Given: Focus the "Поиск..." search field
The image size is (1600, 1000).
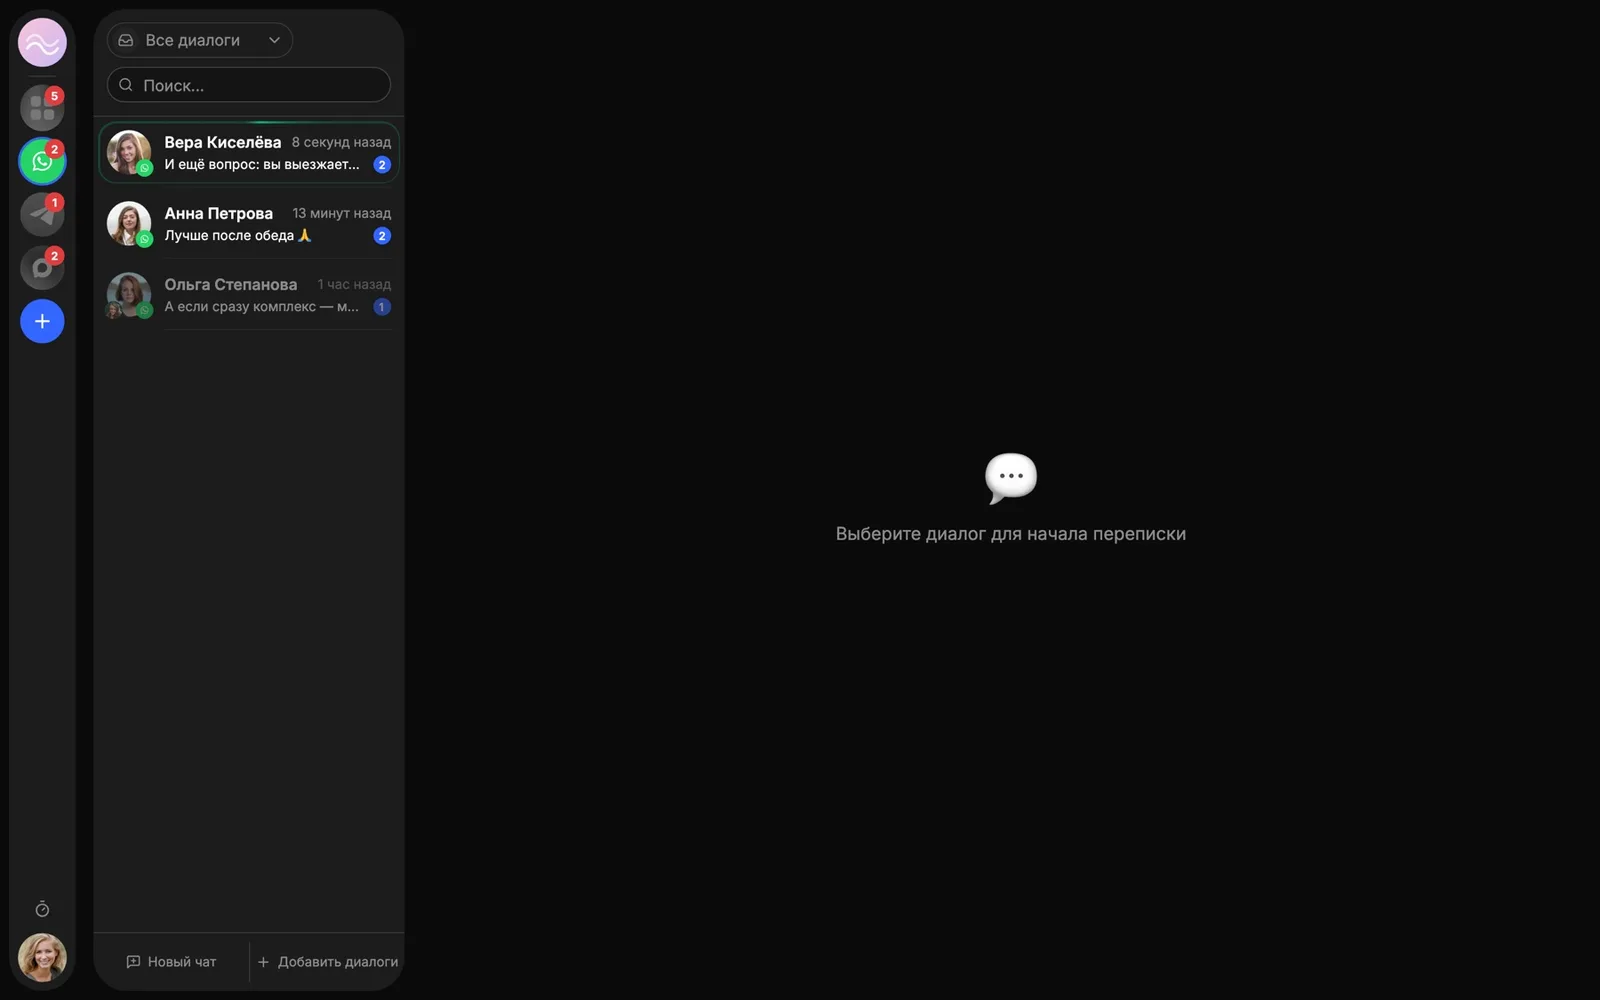Looking at the screenshot, I should pyautogui.click(x=249, y=85).
